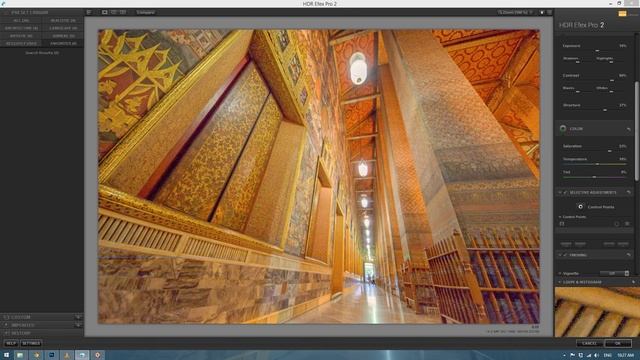The image size is (640, 360).
Task: Click the control point selection circle icon
Action: pos(617,224)
